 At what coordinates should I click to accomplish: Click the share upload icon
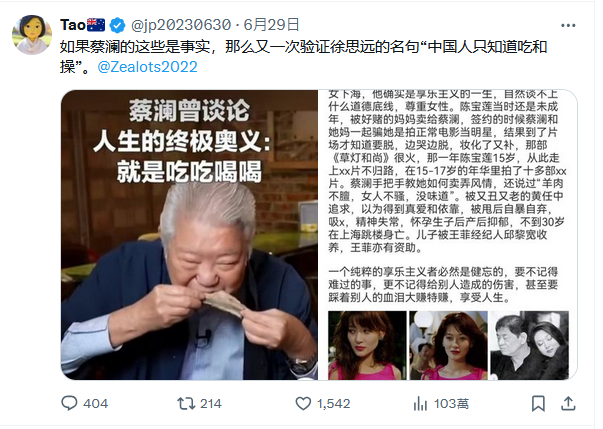(x=568, y=403)
